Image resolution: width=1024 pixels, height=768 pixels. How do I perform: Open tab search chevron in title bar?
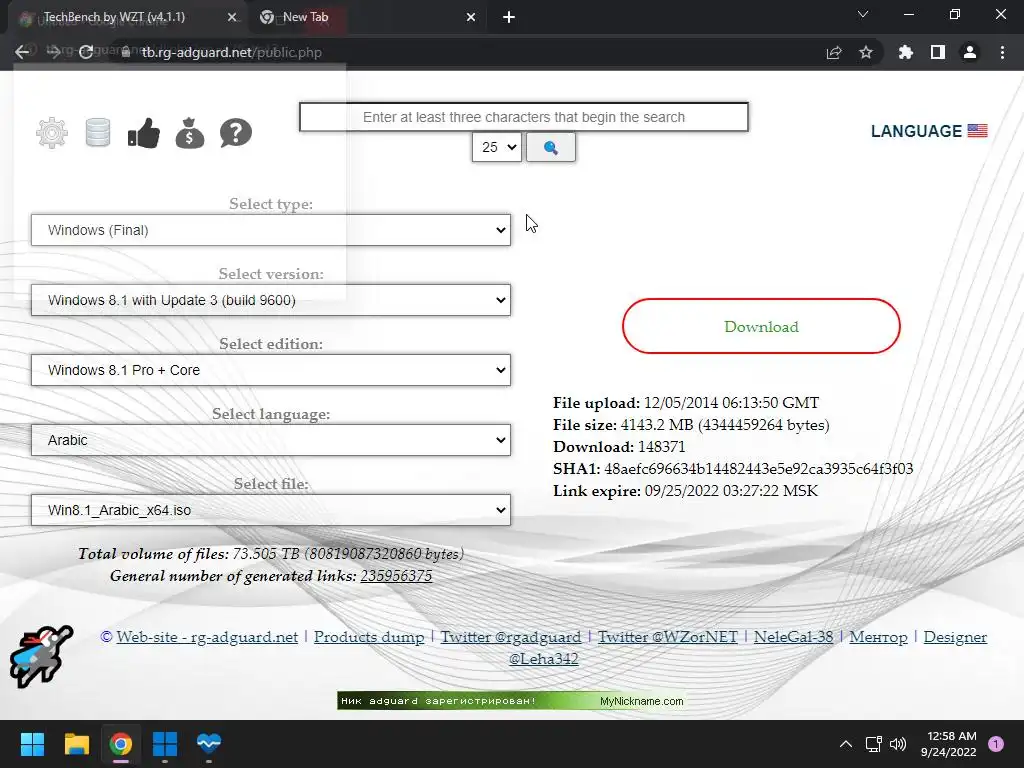pos(863,14)
